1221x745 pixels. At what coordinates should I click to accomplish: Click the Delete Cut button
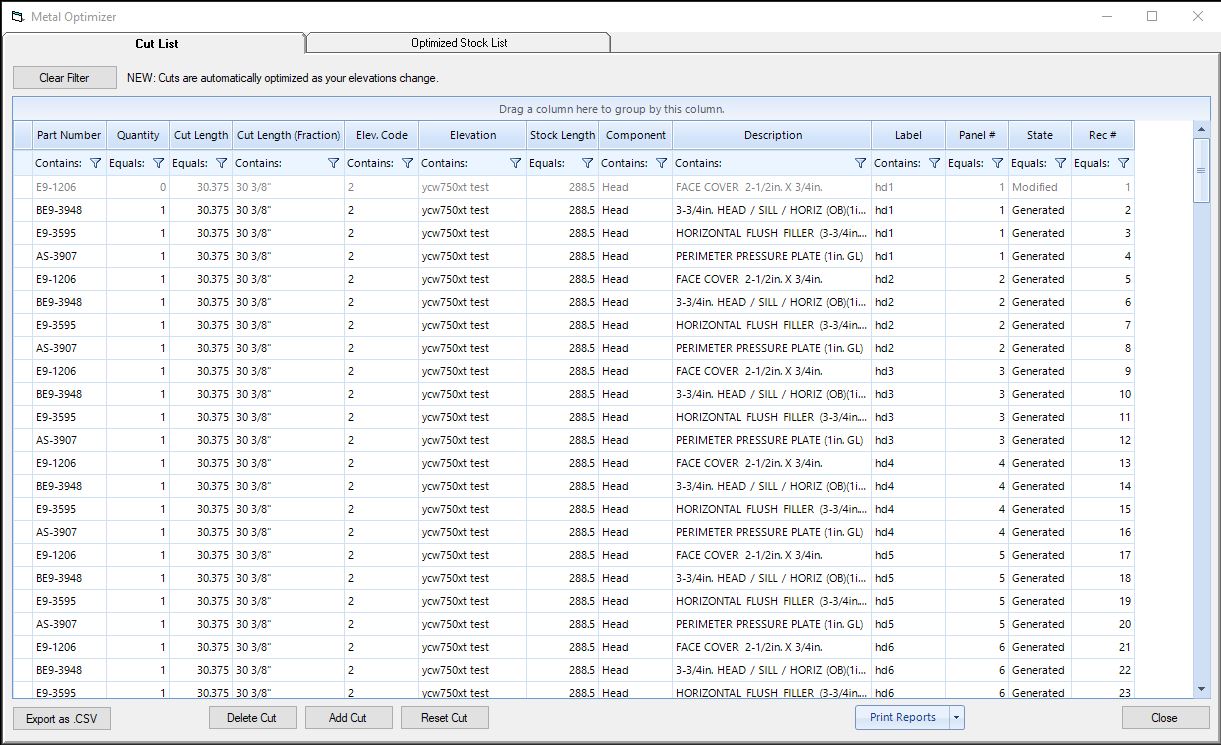252,718
